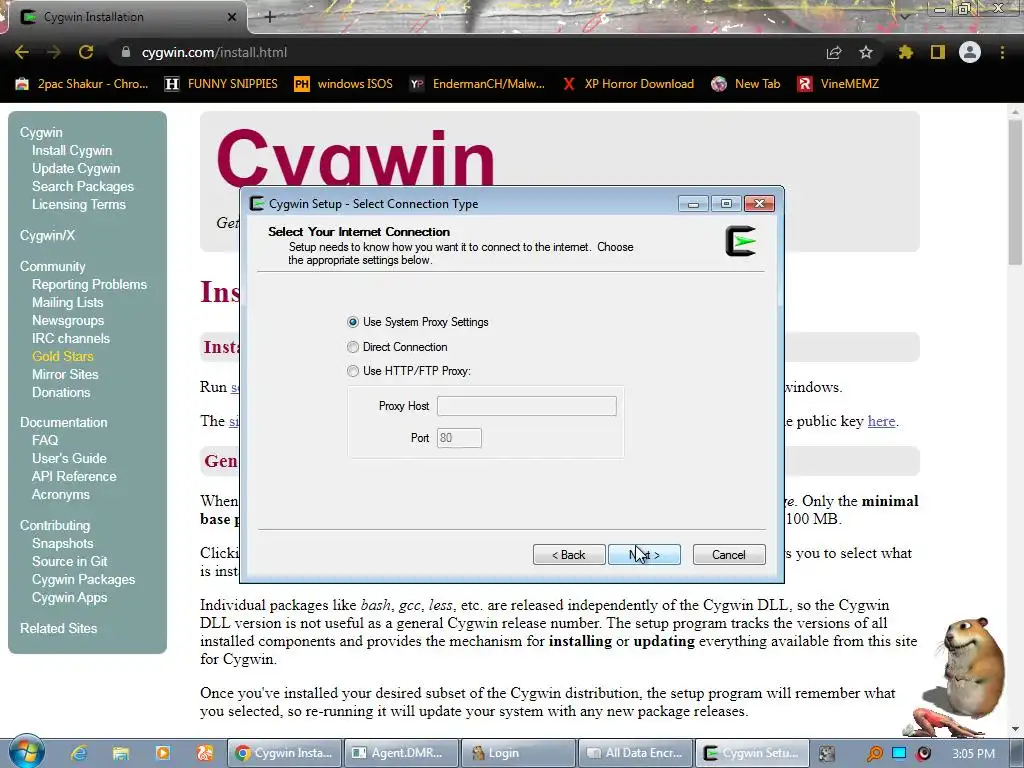Click the Cygwin Setup title bar icon
This screenshot has height=768, width=1024.
(257, 204)
